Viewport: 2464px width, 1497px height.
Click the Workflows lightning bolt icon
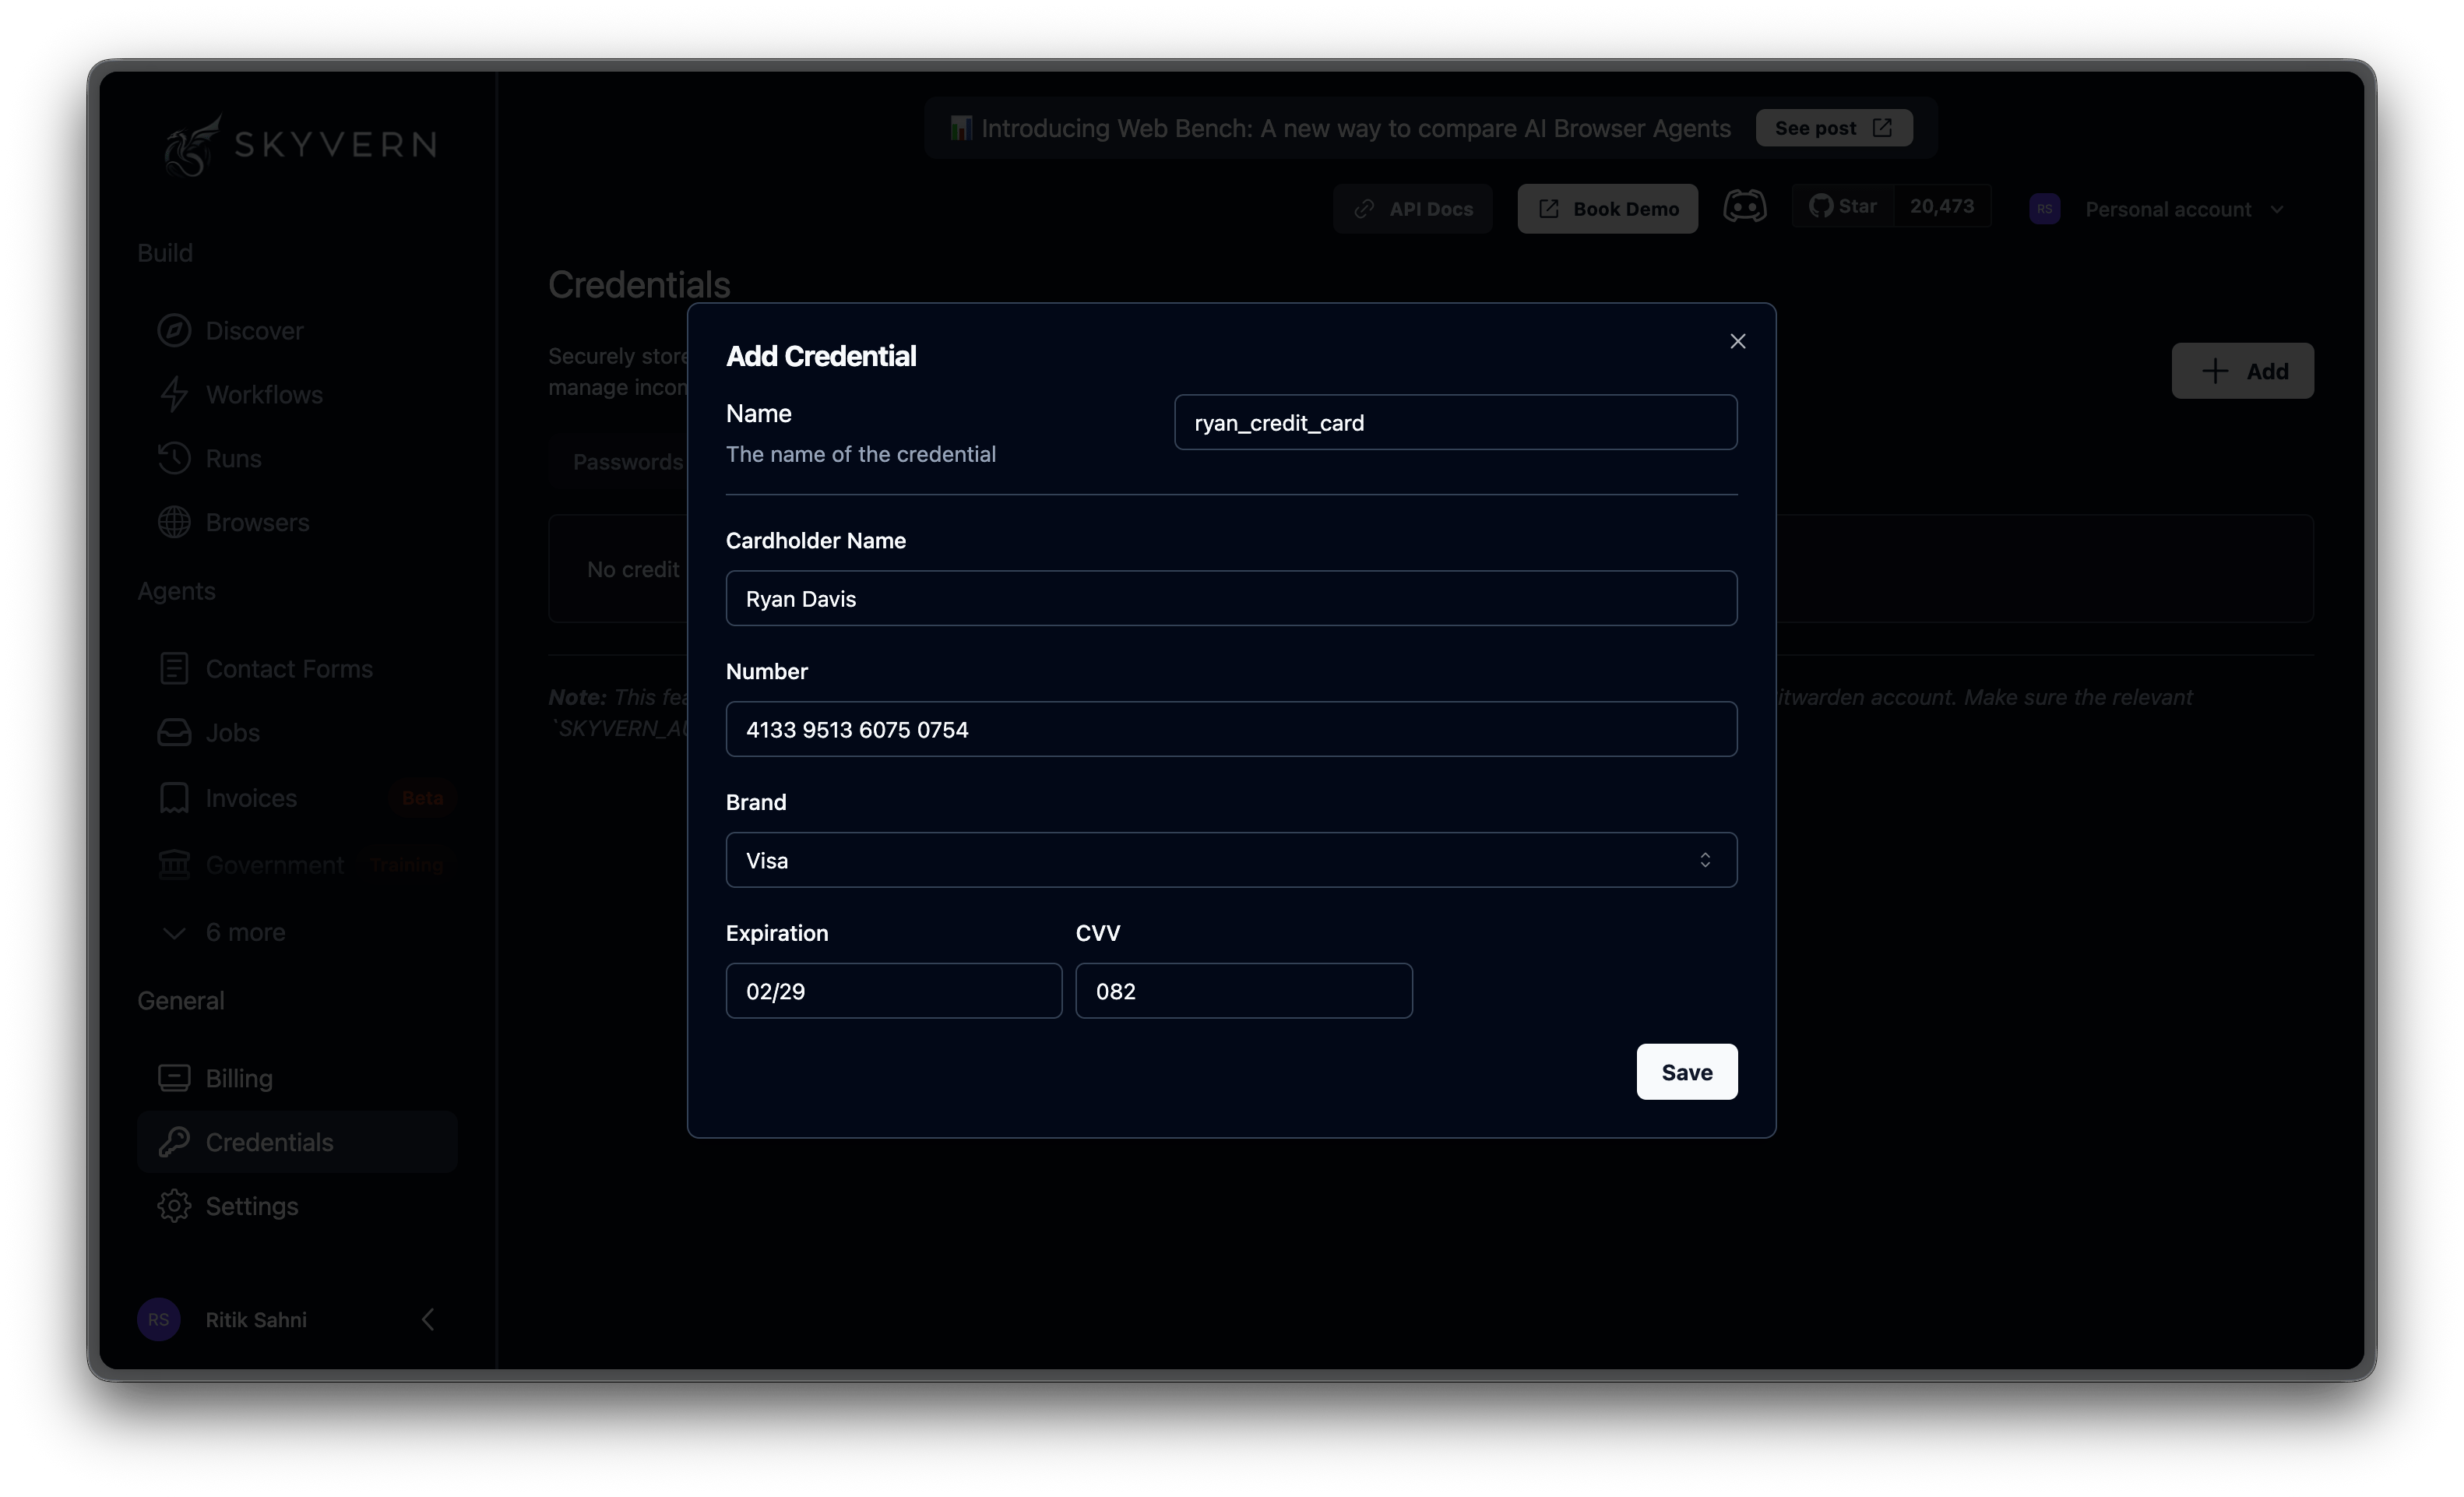coord(174,394)
